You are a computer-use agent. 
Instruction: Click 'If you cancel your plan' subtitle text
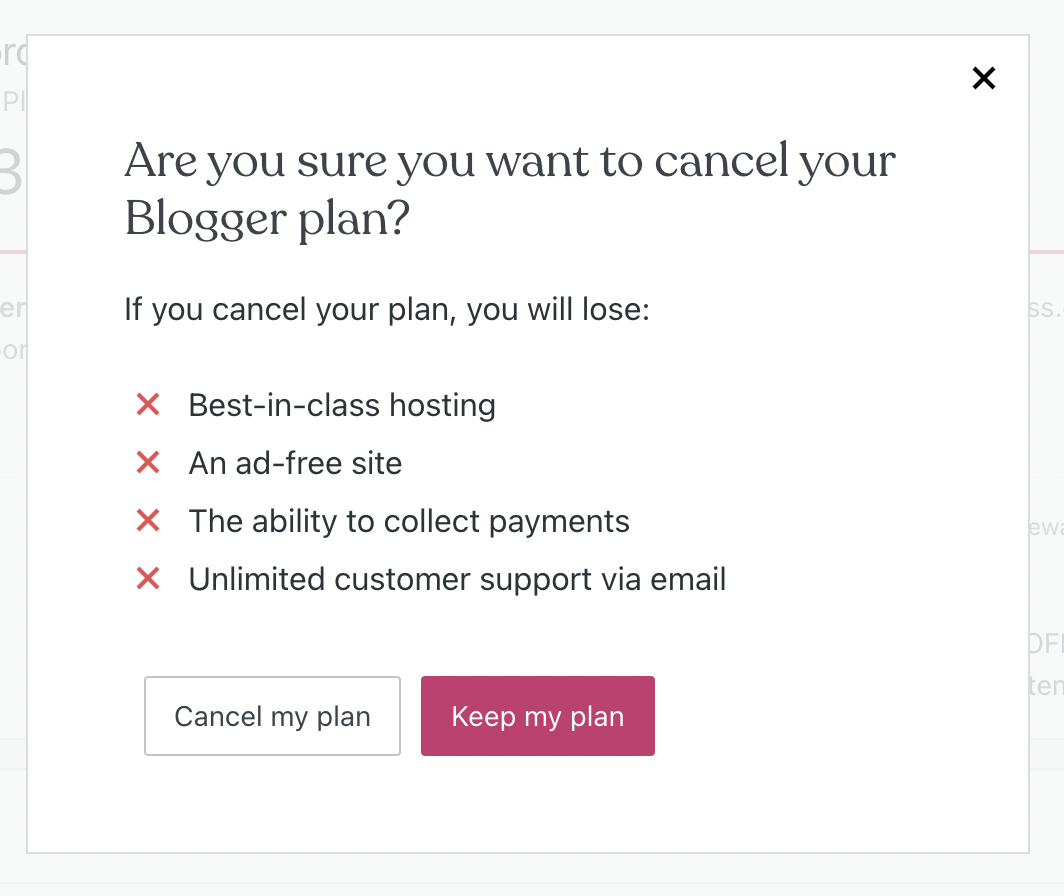(x=387, y=309)
